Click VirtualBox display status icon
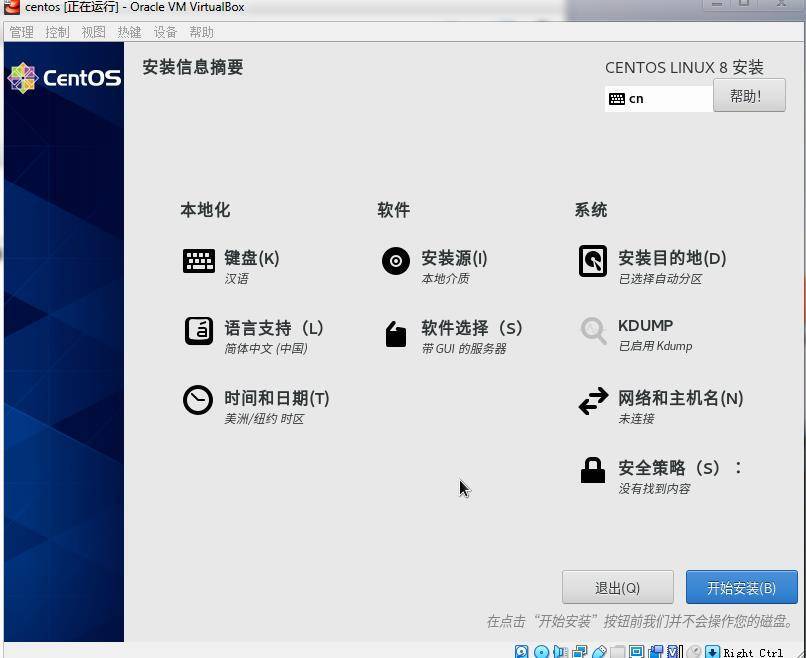The height and width of the screenshot is (658, 806). point(636,651)
